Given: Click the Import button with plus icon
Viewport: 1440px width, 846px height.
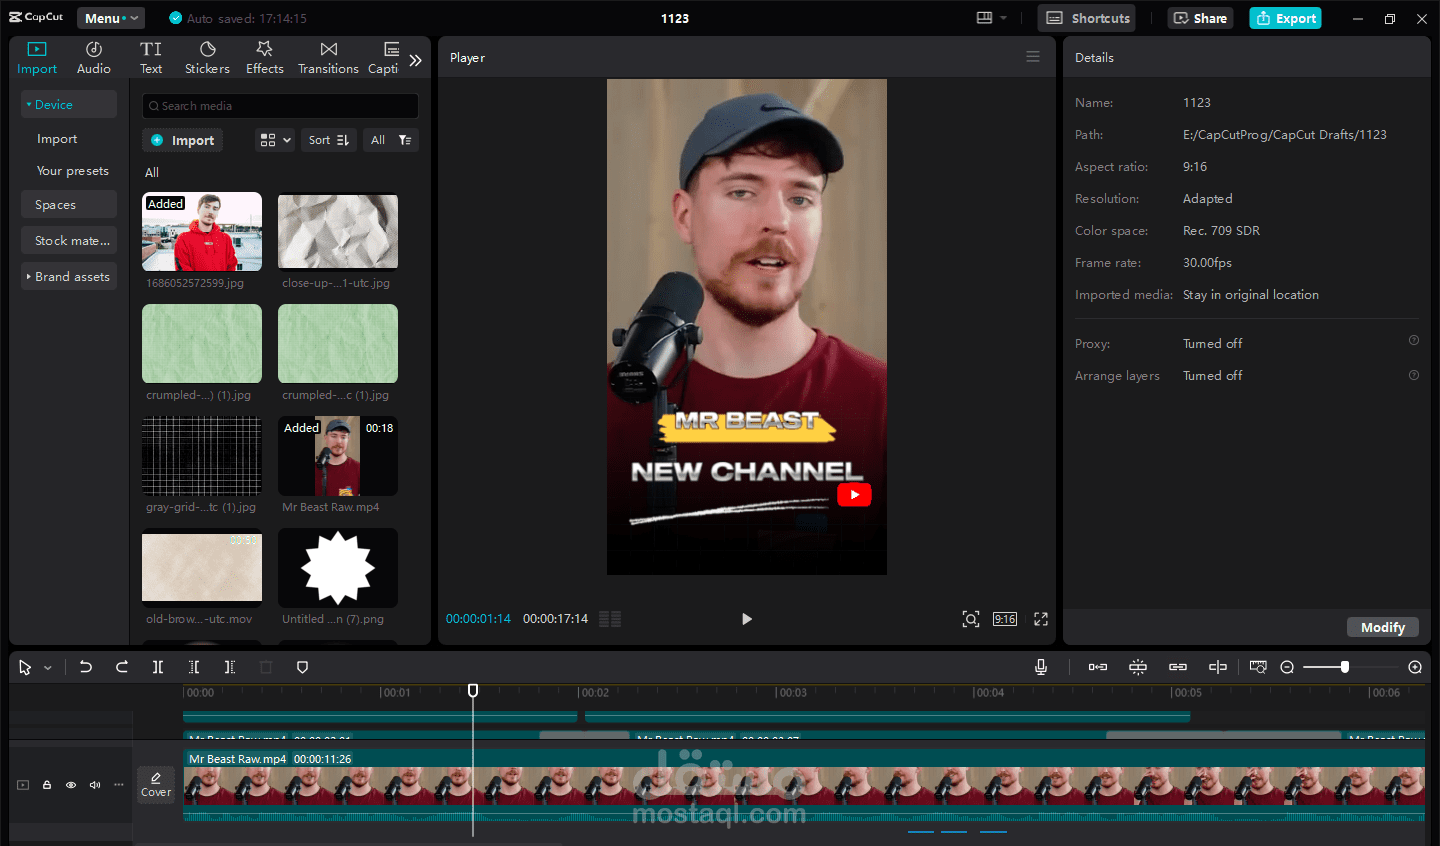Looking at the screenshot, I should coord(182,140).
